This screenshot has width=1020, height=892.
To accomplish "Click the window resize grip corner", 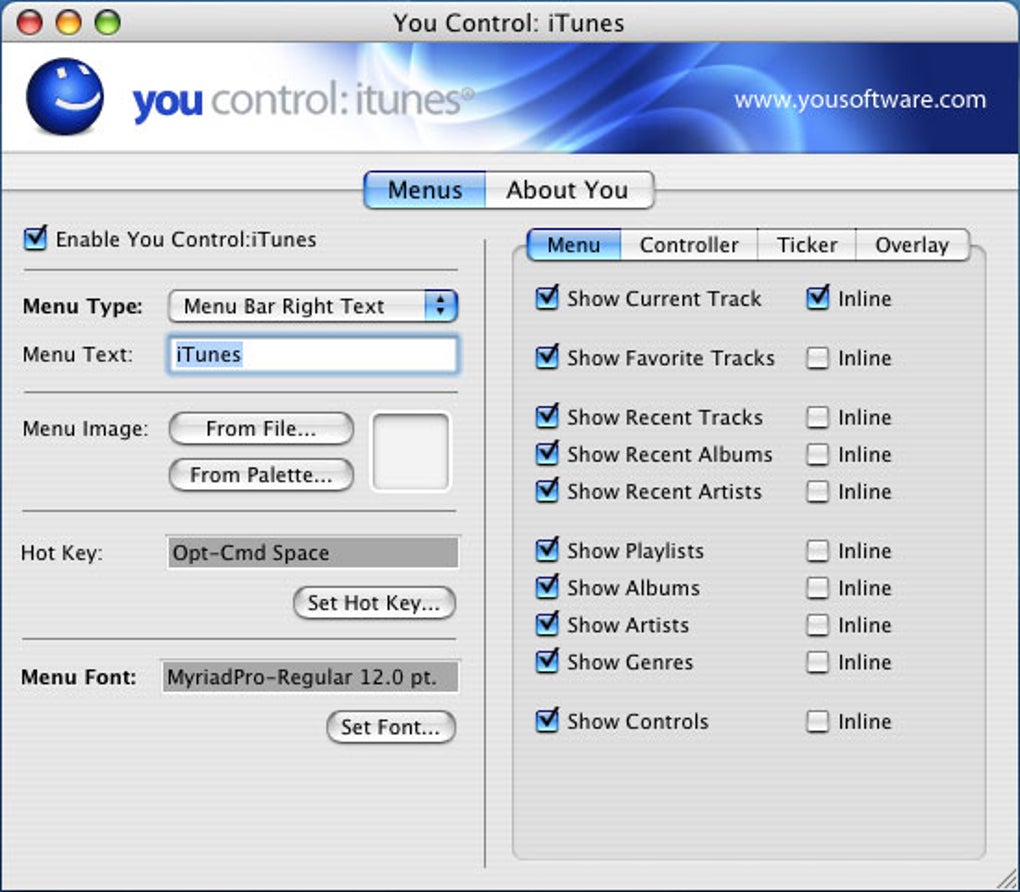I will click(x=1005, y=877).
